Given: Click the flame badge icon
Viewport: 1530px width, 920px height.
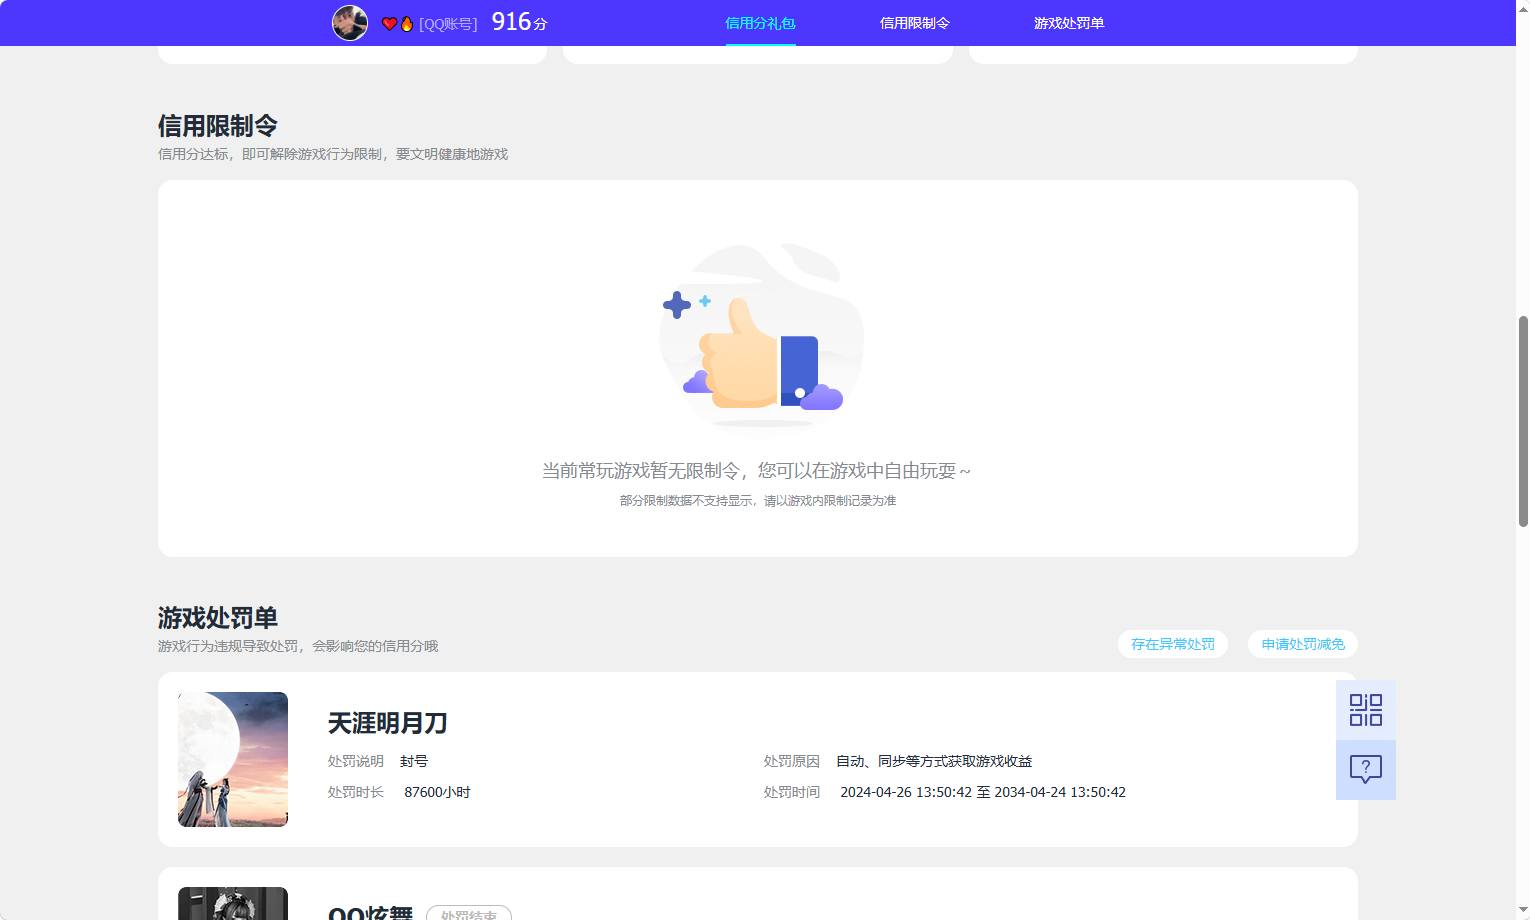Looking at the screenshot, I should coord(407,23).
